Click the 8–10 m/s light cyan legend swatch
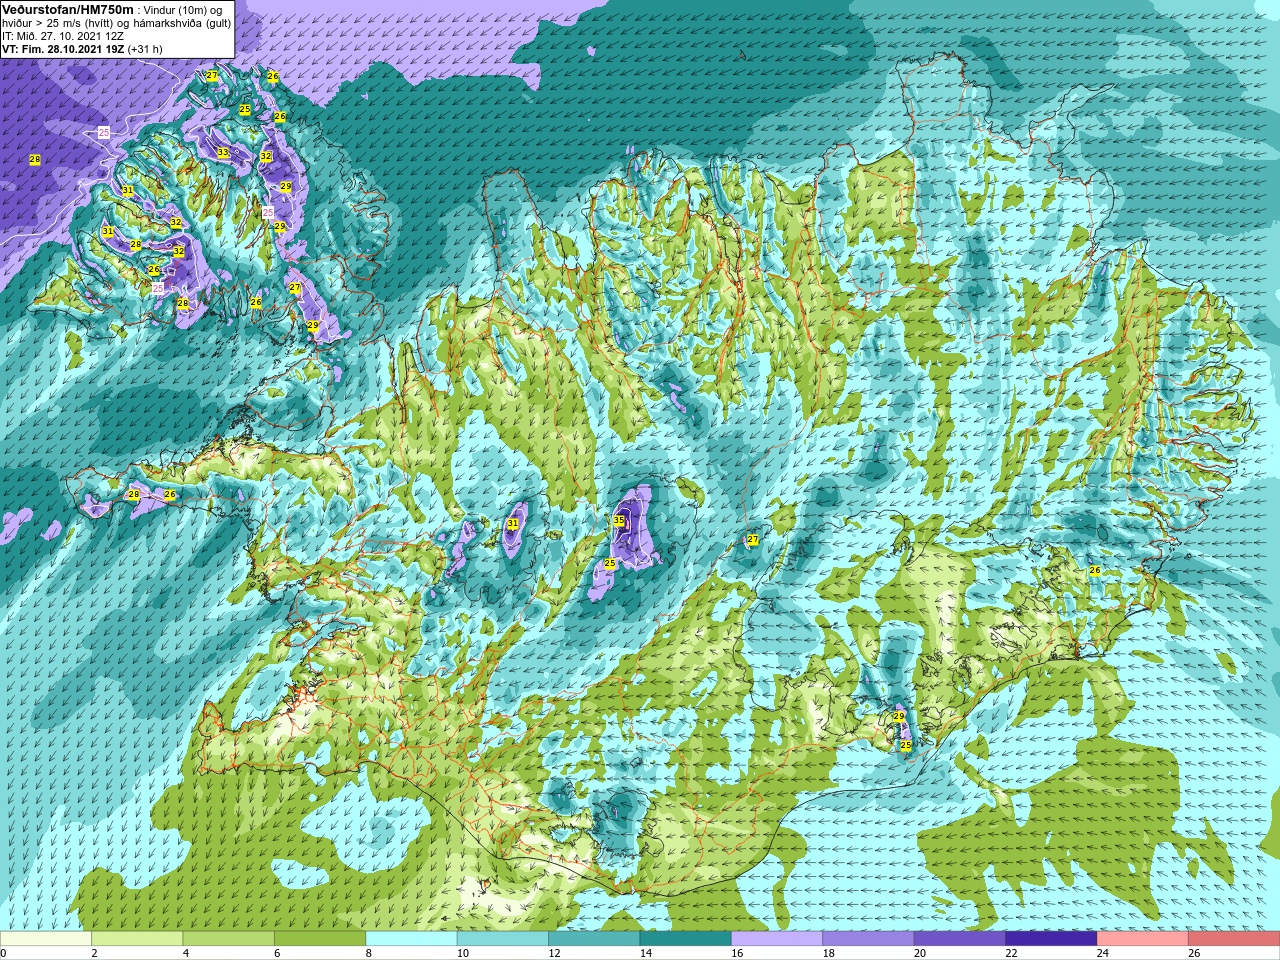Viewport: 1280px width, 960px height. point(411,939)
